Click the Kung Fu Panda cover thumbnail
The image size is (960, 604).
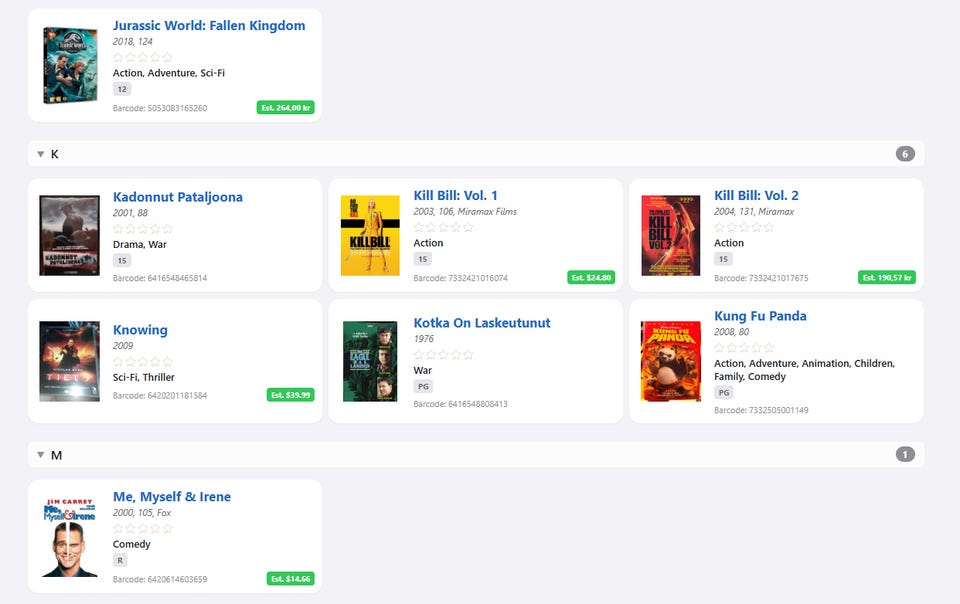coord(671,362)
